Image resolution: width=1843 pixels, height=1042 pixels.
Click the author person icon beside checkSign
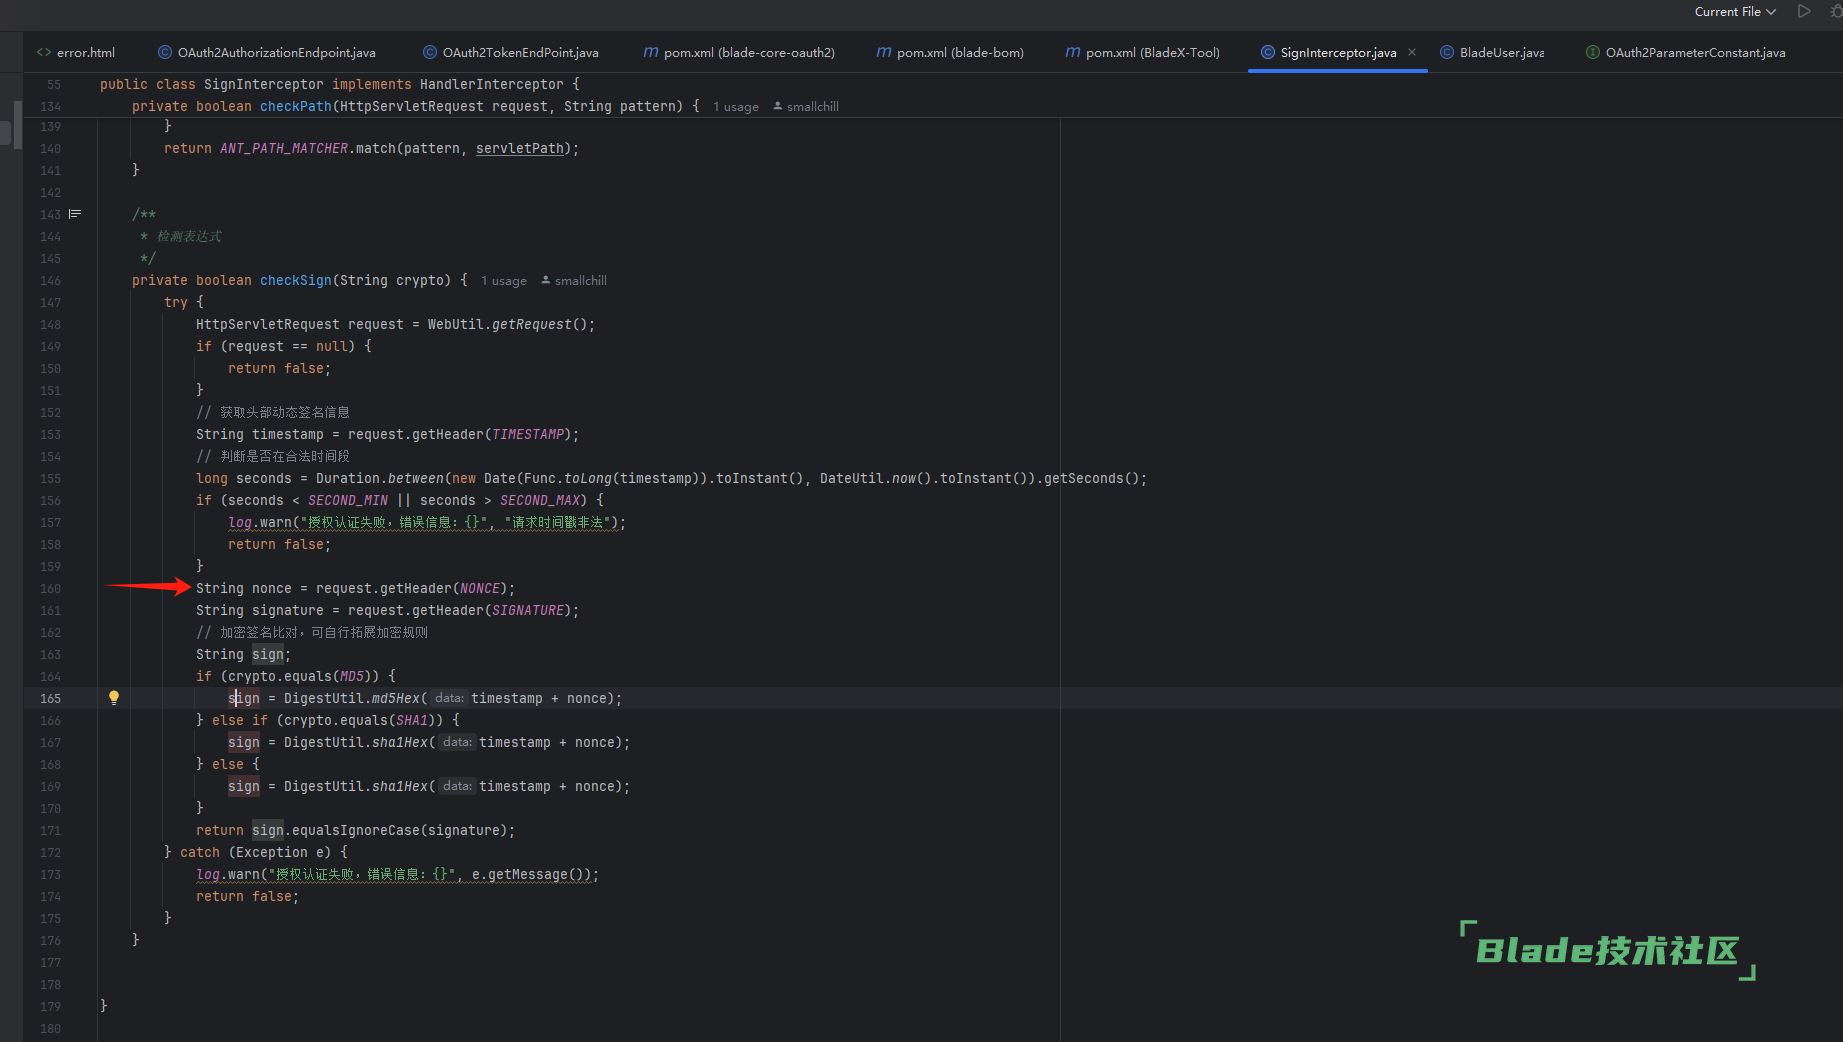546,280
